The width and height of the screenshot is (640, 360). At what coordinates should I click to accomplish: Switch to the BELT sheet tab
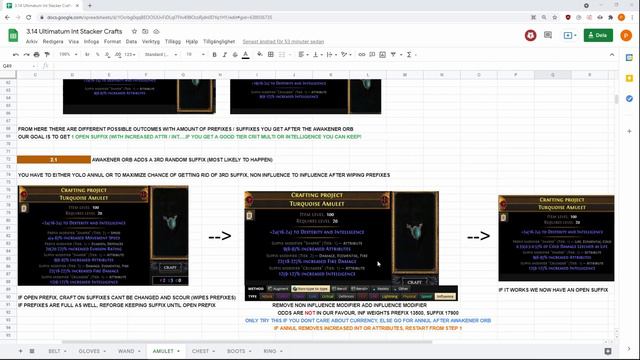tap(57, 351)
